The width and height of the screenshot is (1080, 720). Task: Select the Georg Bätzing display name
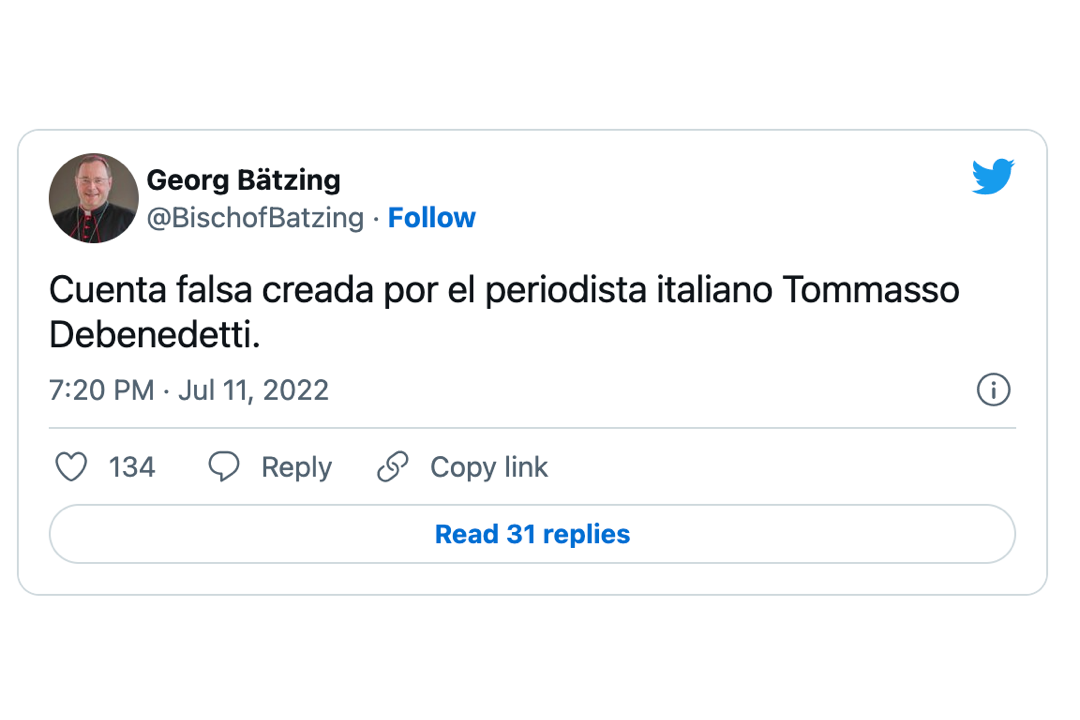pyautogui.click(x=244, y=180)
